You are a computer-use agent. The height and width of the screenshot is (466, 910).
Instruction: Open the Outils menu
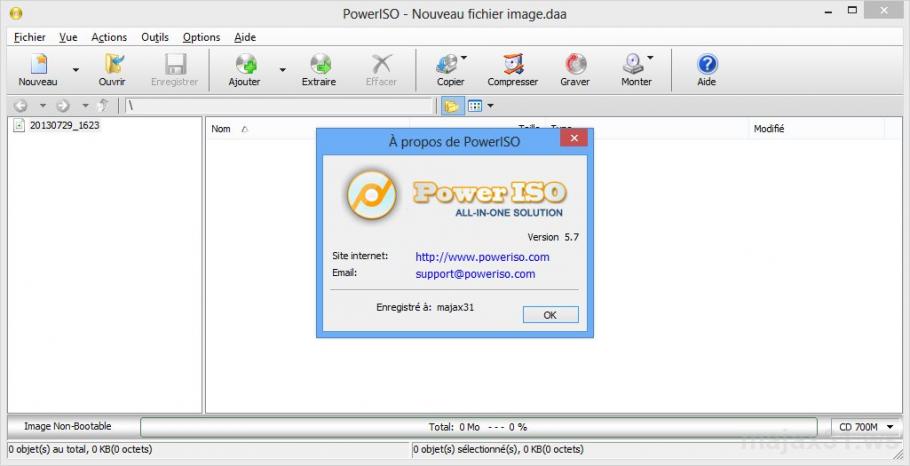(155, 37)
